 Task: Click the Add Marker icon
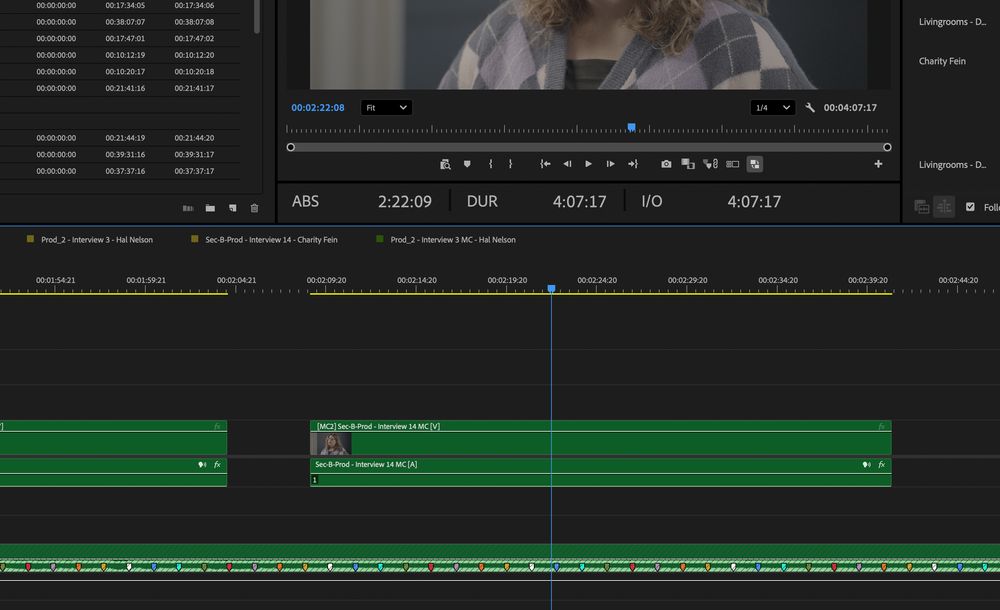[467, 164]
